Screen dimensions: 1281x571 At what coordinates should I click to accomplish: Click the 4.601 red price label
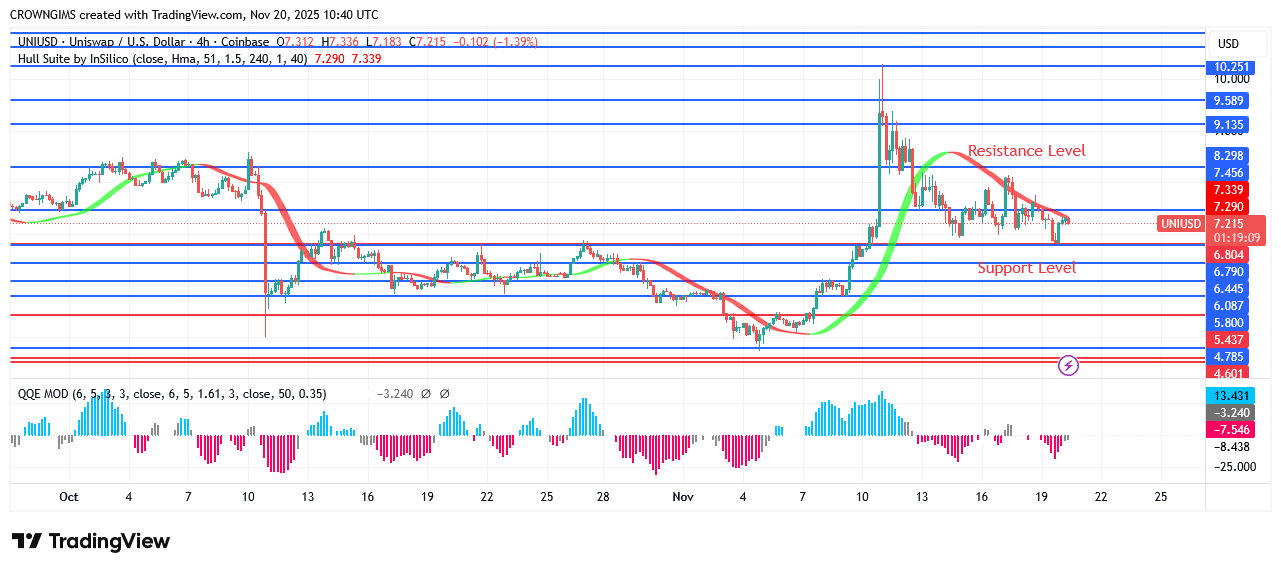click(x=1229, y=373)
